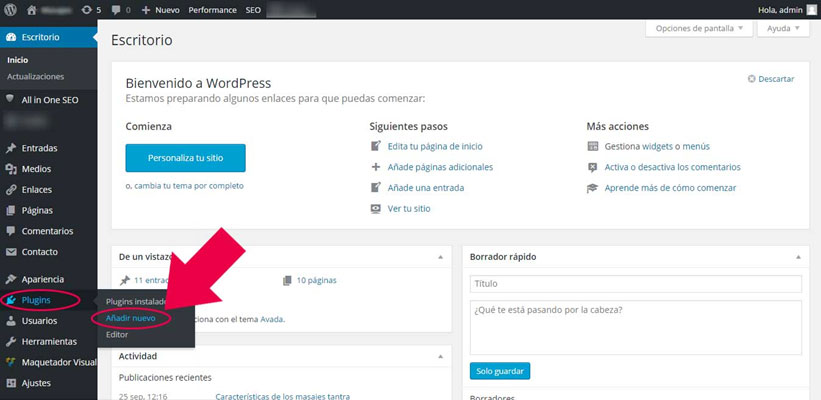Viewport: 821px width, 400px height.
Task: Open Añade una entrada link
Action: coord(426,187)
